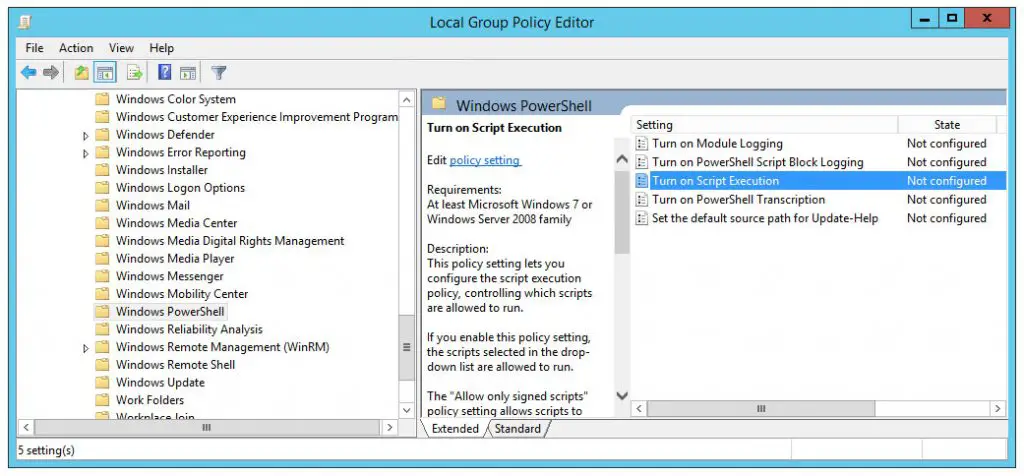Click the Windows Mail folder icon
This screenshot has height=476, width=1024.
coord(102,205)
